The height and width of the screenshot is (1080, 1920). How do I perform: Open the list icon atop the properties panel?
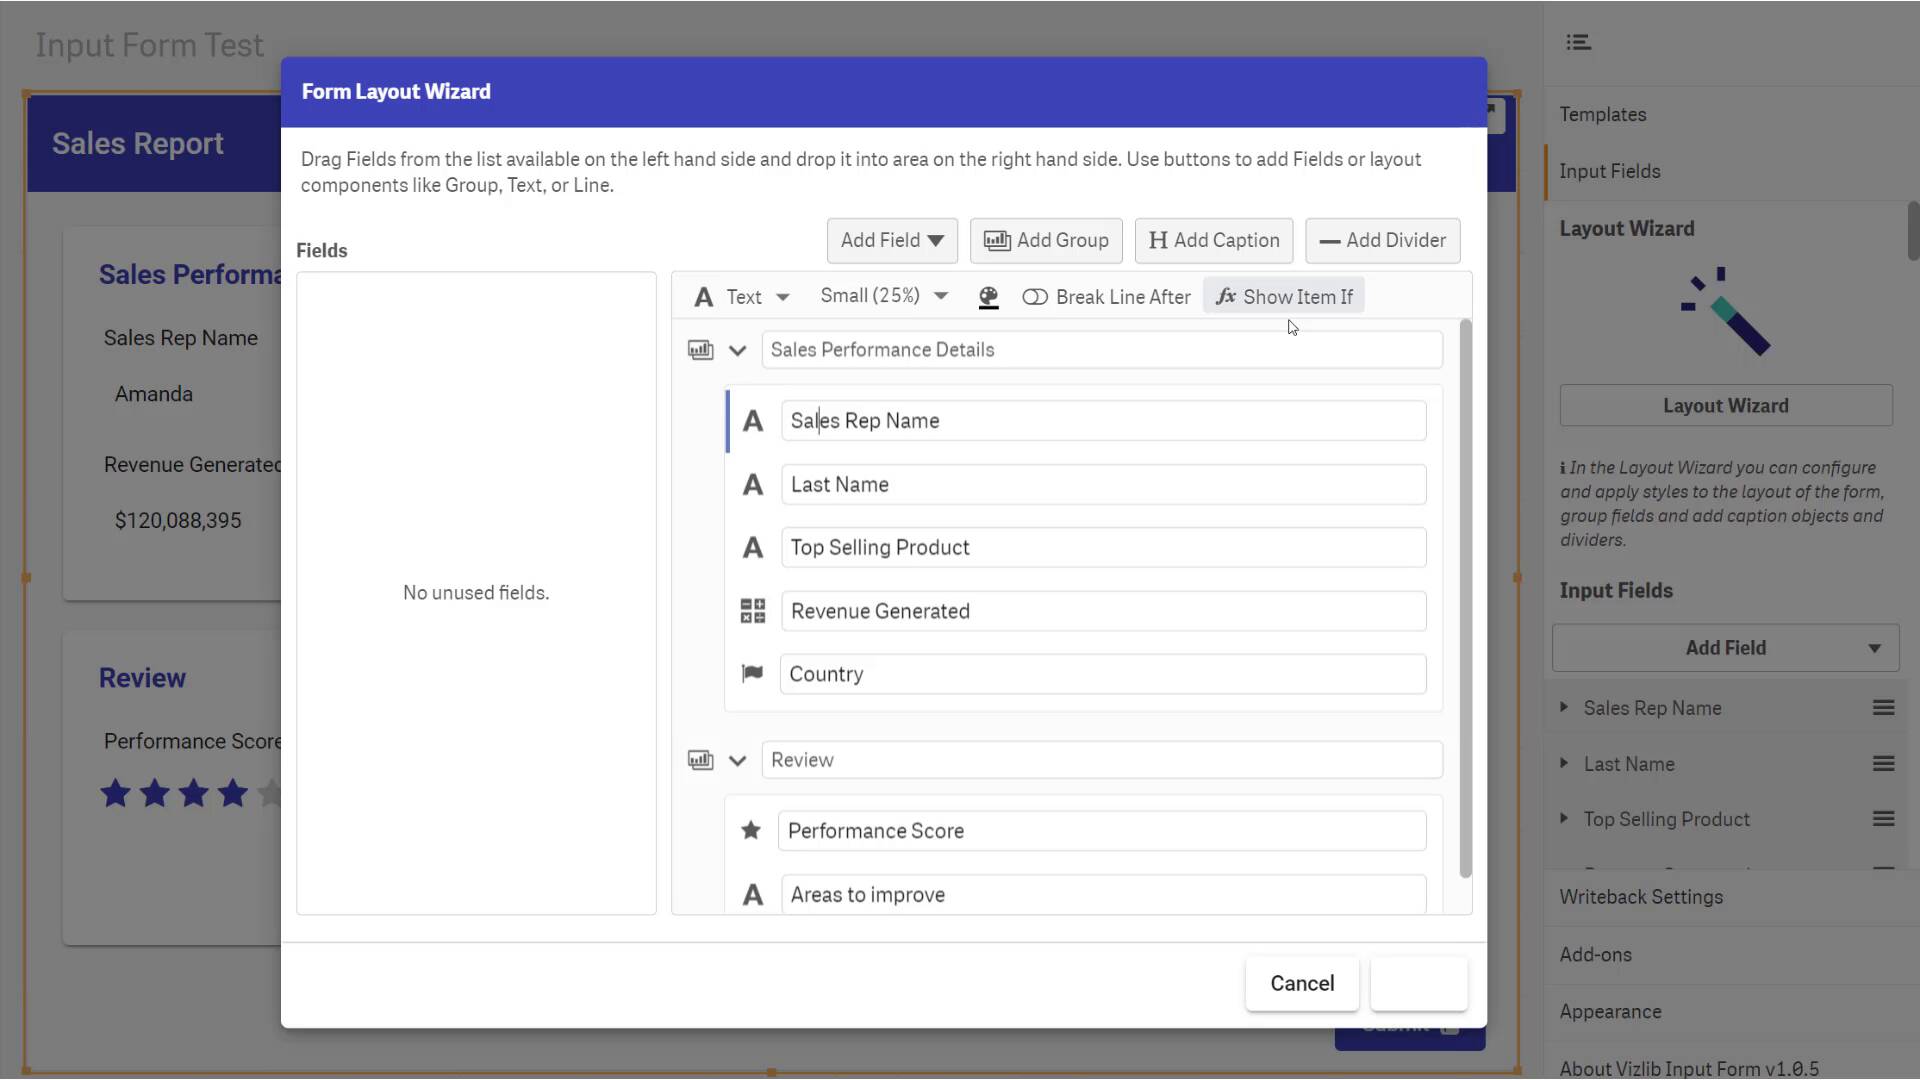(x=1578, y=42)
